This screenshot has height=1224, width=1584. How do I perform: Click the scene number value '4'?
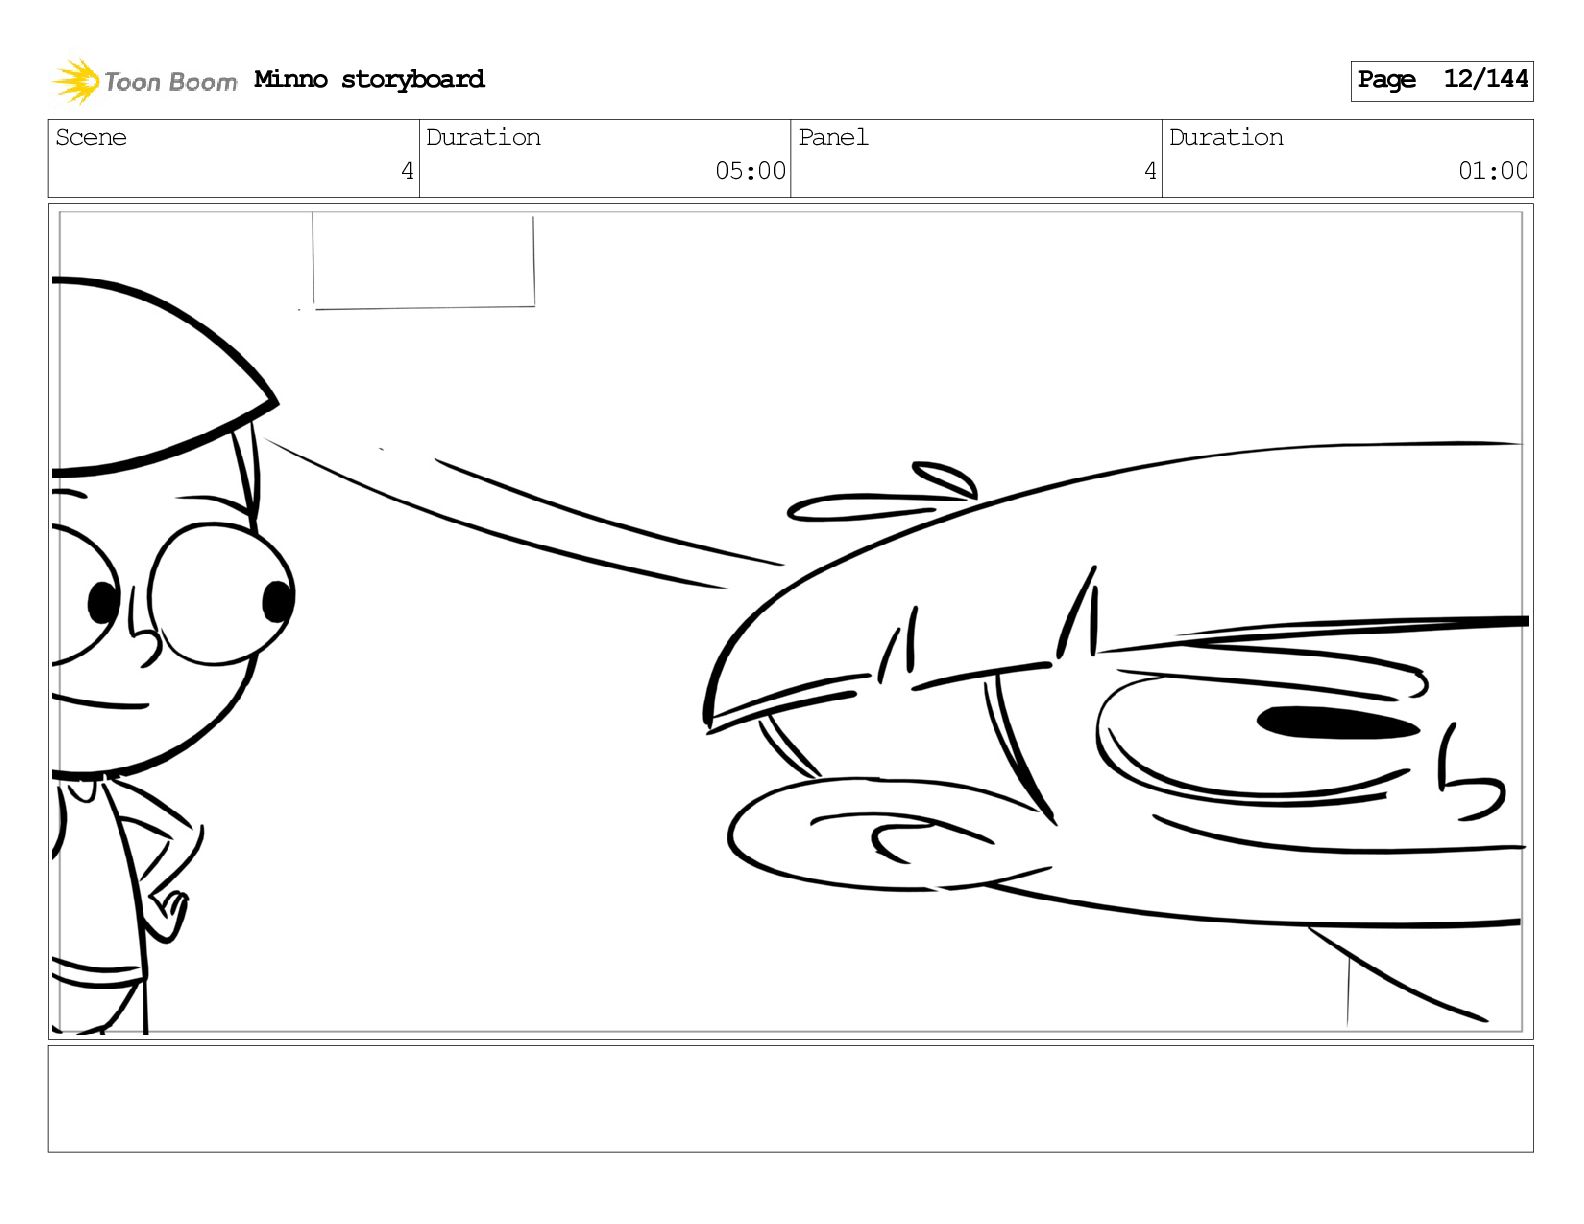[x=407, y=171]
